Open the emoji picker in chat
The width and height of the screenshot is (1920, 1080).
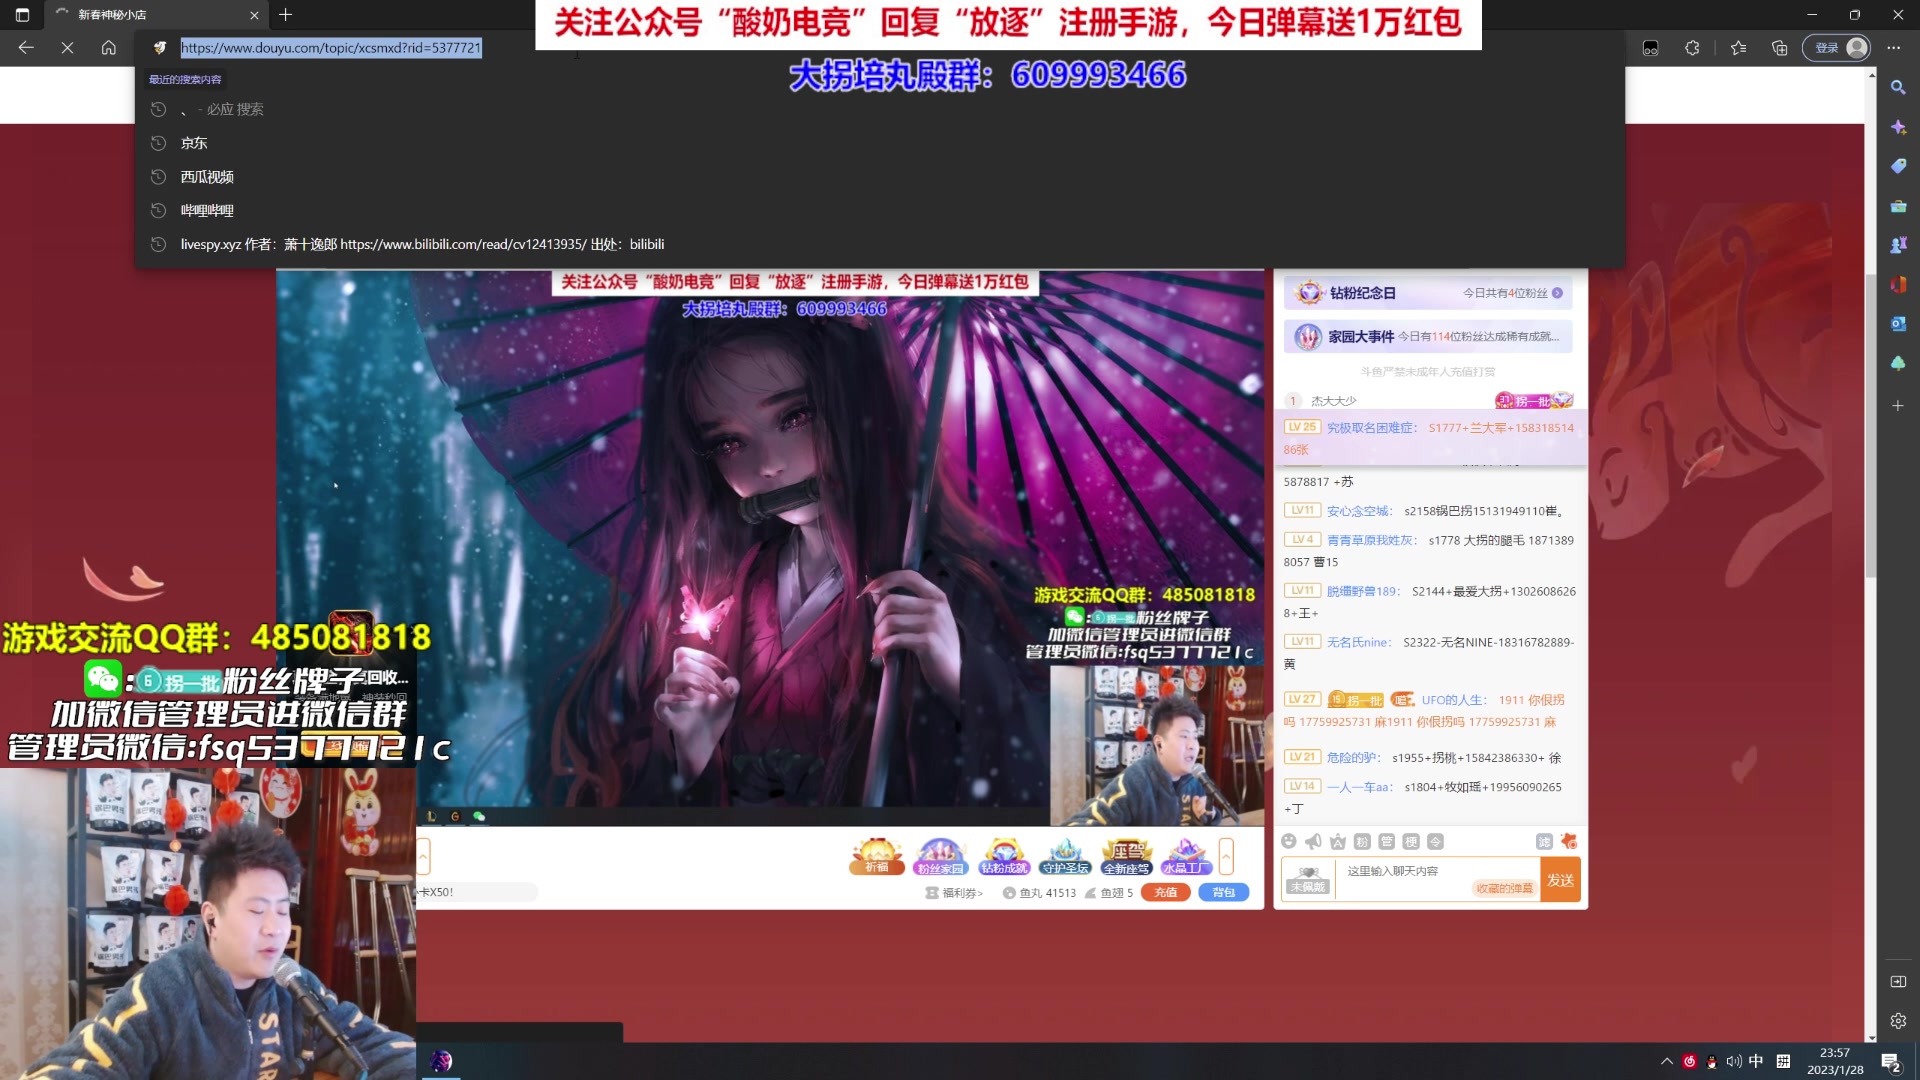1289,842
